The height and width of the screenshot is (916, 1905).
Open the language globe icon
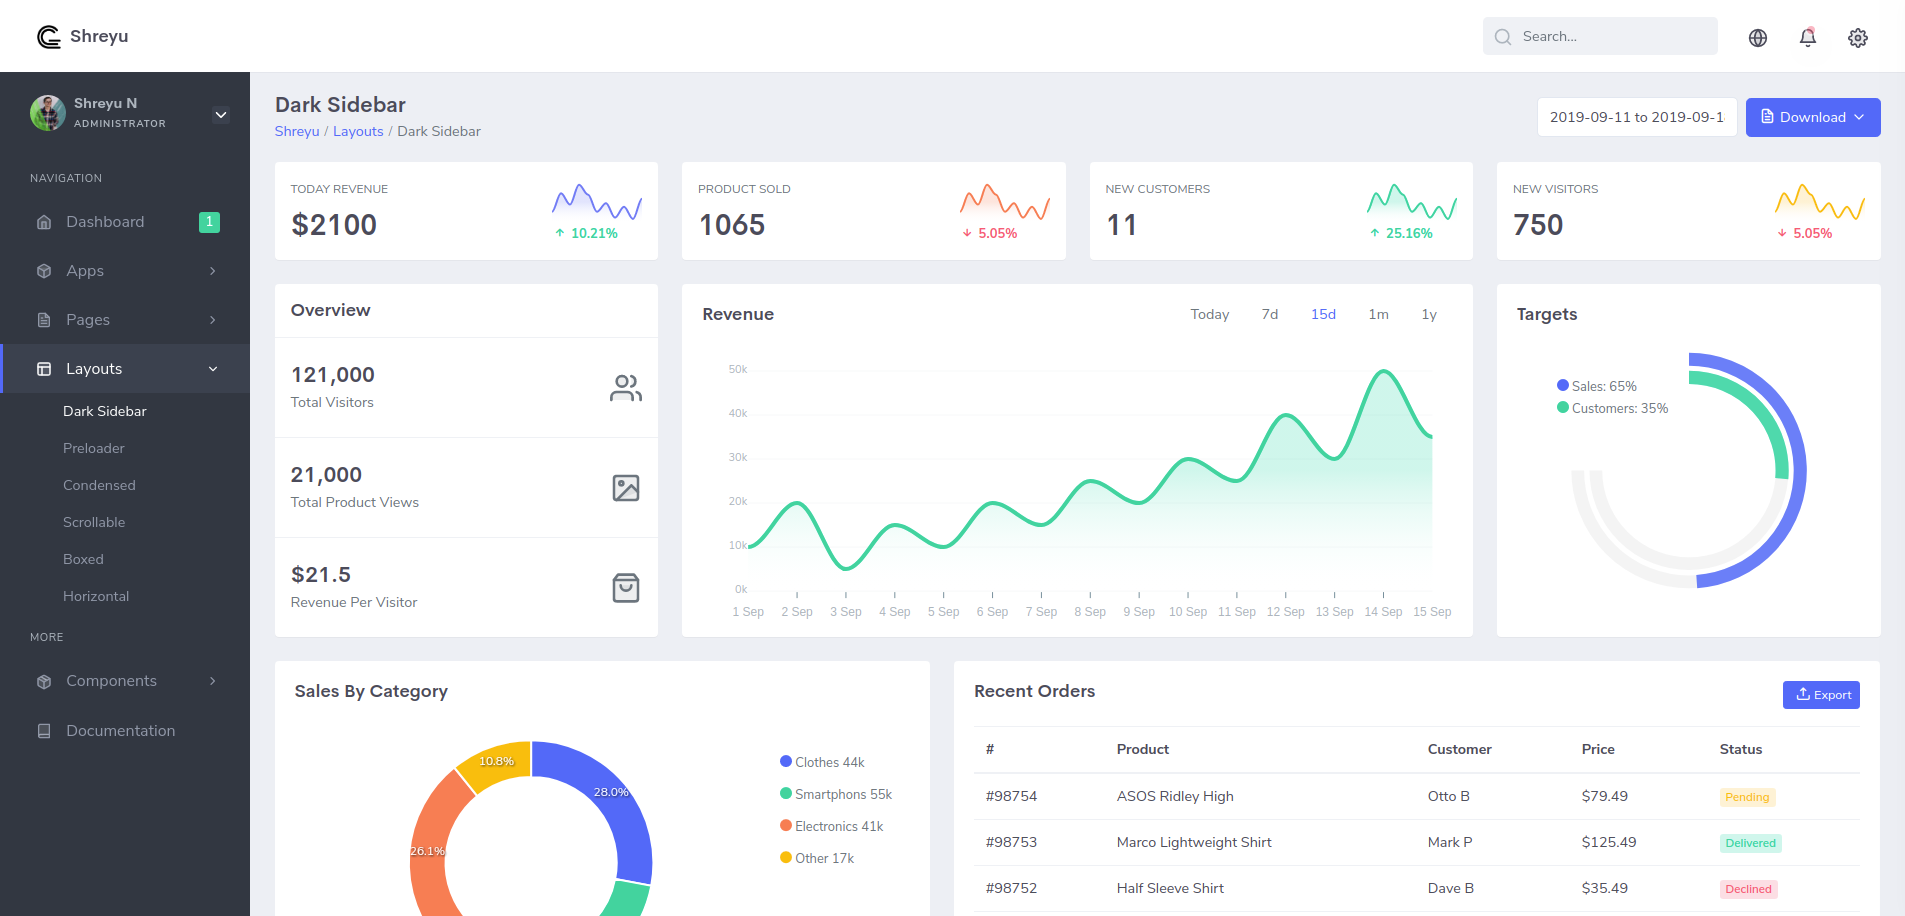pyautogui.click(x=1758, y=38)
